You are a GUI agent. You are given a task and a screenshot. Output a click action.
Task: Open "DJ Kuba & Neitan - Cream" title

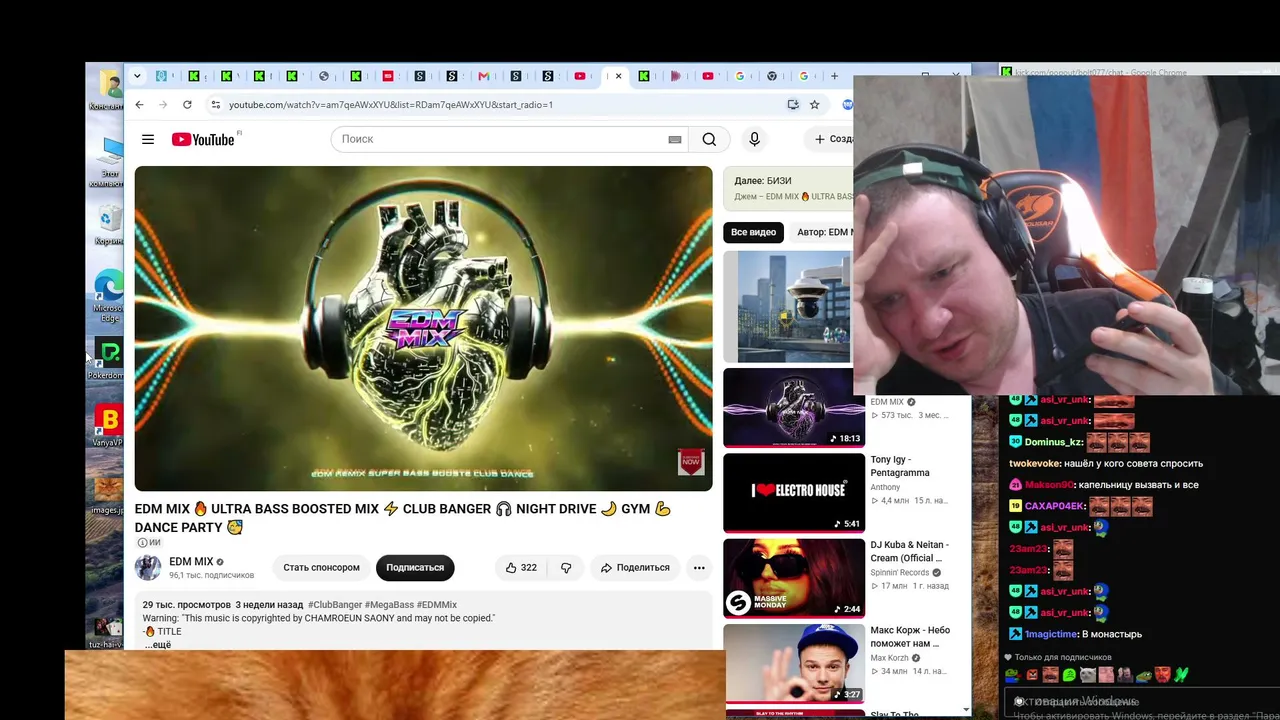point(909,551)
